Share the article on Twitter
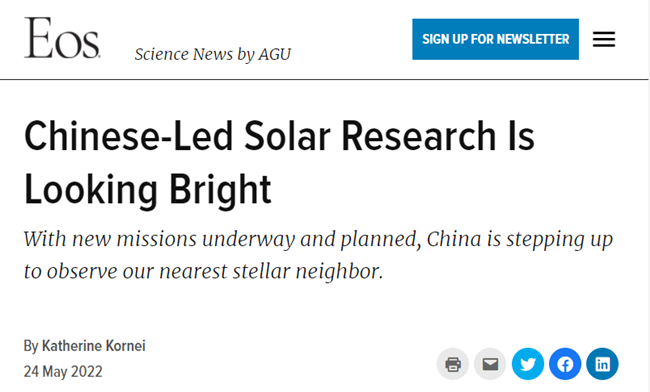Viewport: 650px width, 392px height. coord(528,364)
